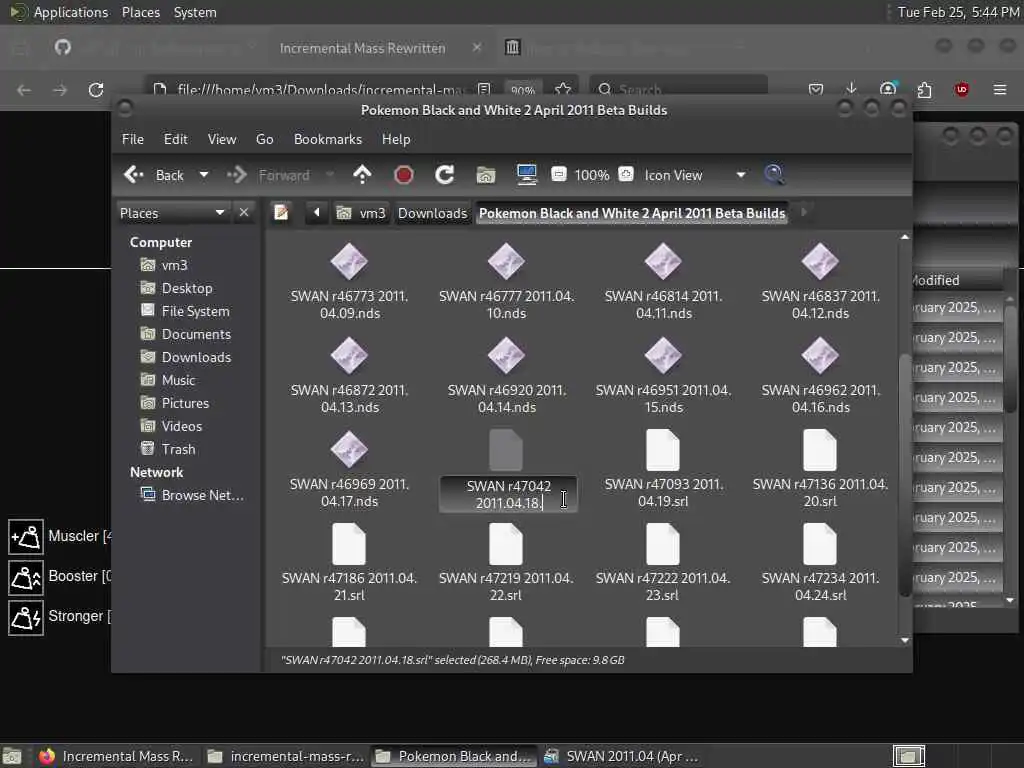Screen dimensions: 1024x768
Task: Select the SWAN r46837 2011.04.12.nds file icon
Action: click(x=820, y=262)
